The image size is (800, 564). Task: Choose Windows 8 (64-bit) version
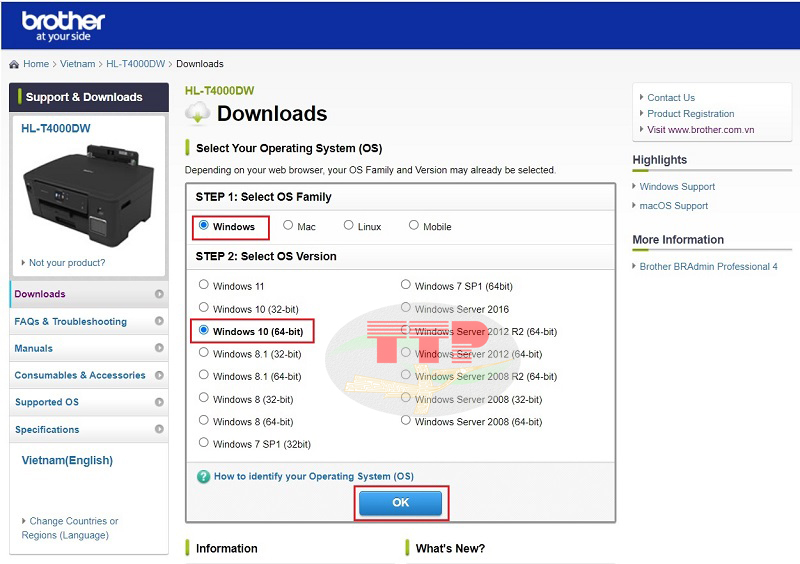point(204,420)
